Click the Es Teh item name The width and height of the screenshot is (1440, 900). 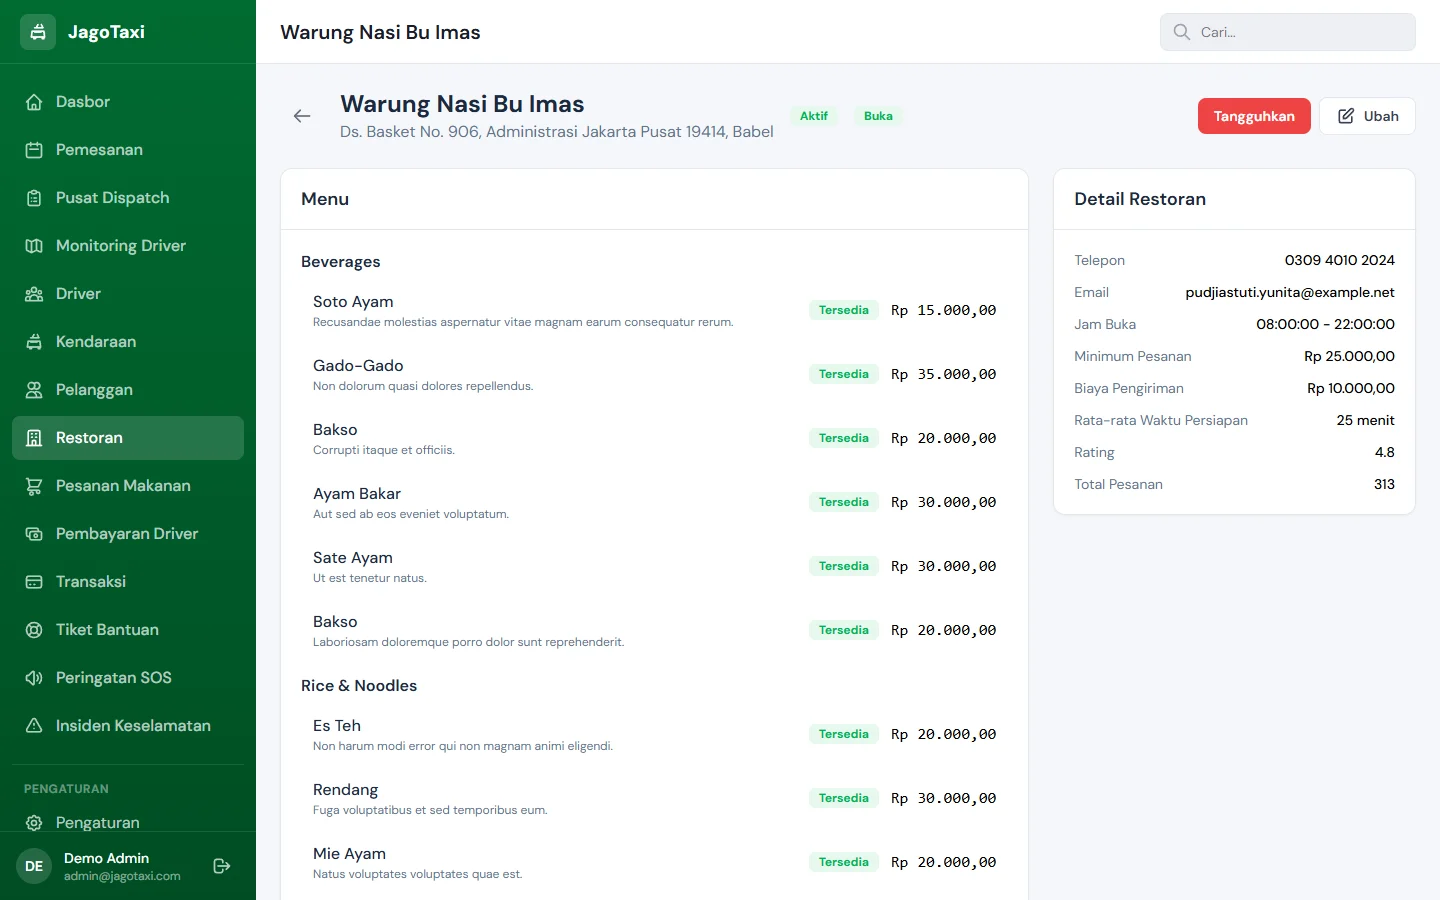click(337, 726)
